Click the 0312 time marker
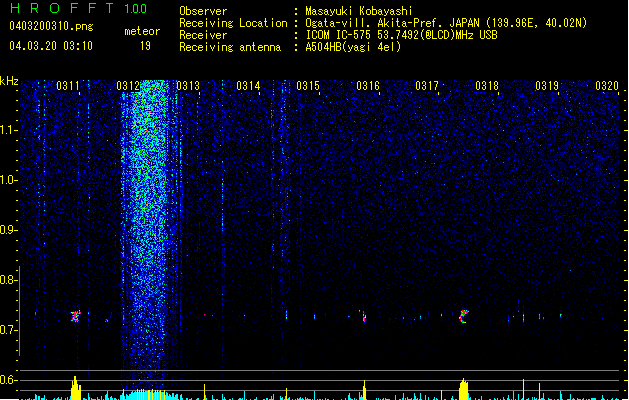 [128, 86]
